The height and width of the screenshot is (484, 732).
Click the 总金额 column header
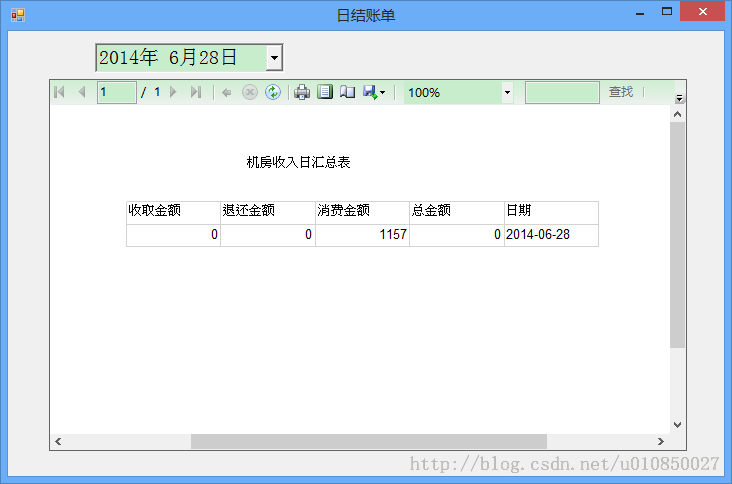[x=457, y=213]
